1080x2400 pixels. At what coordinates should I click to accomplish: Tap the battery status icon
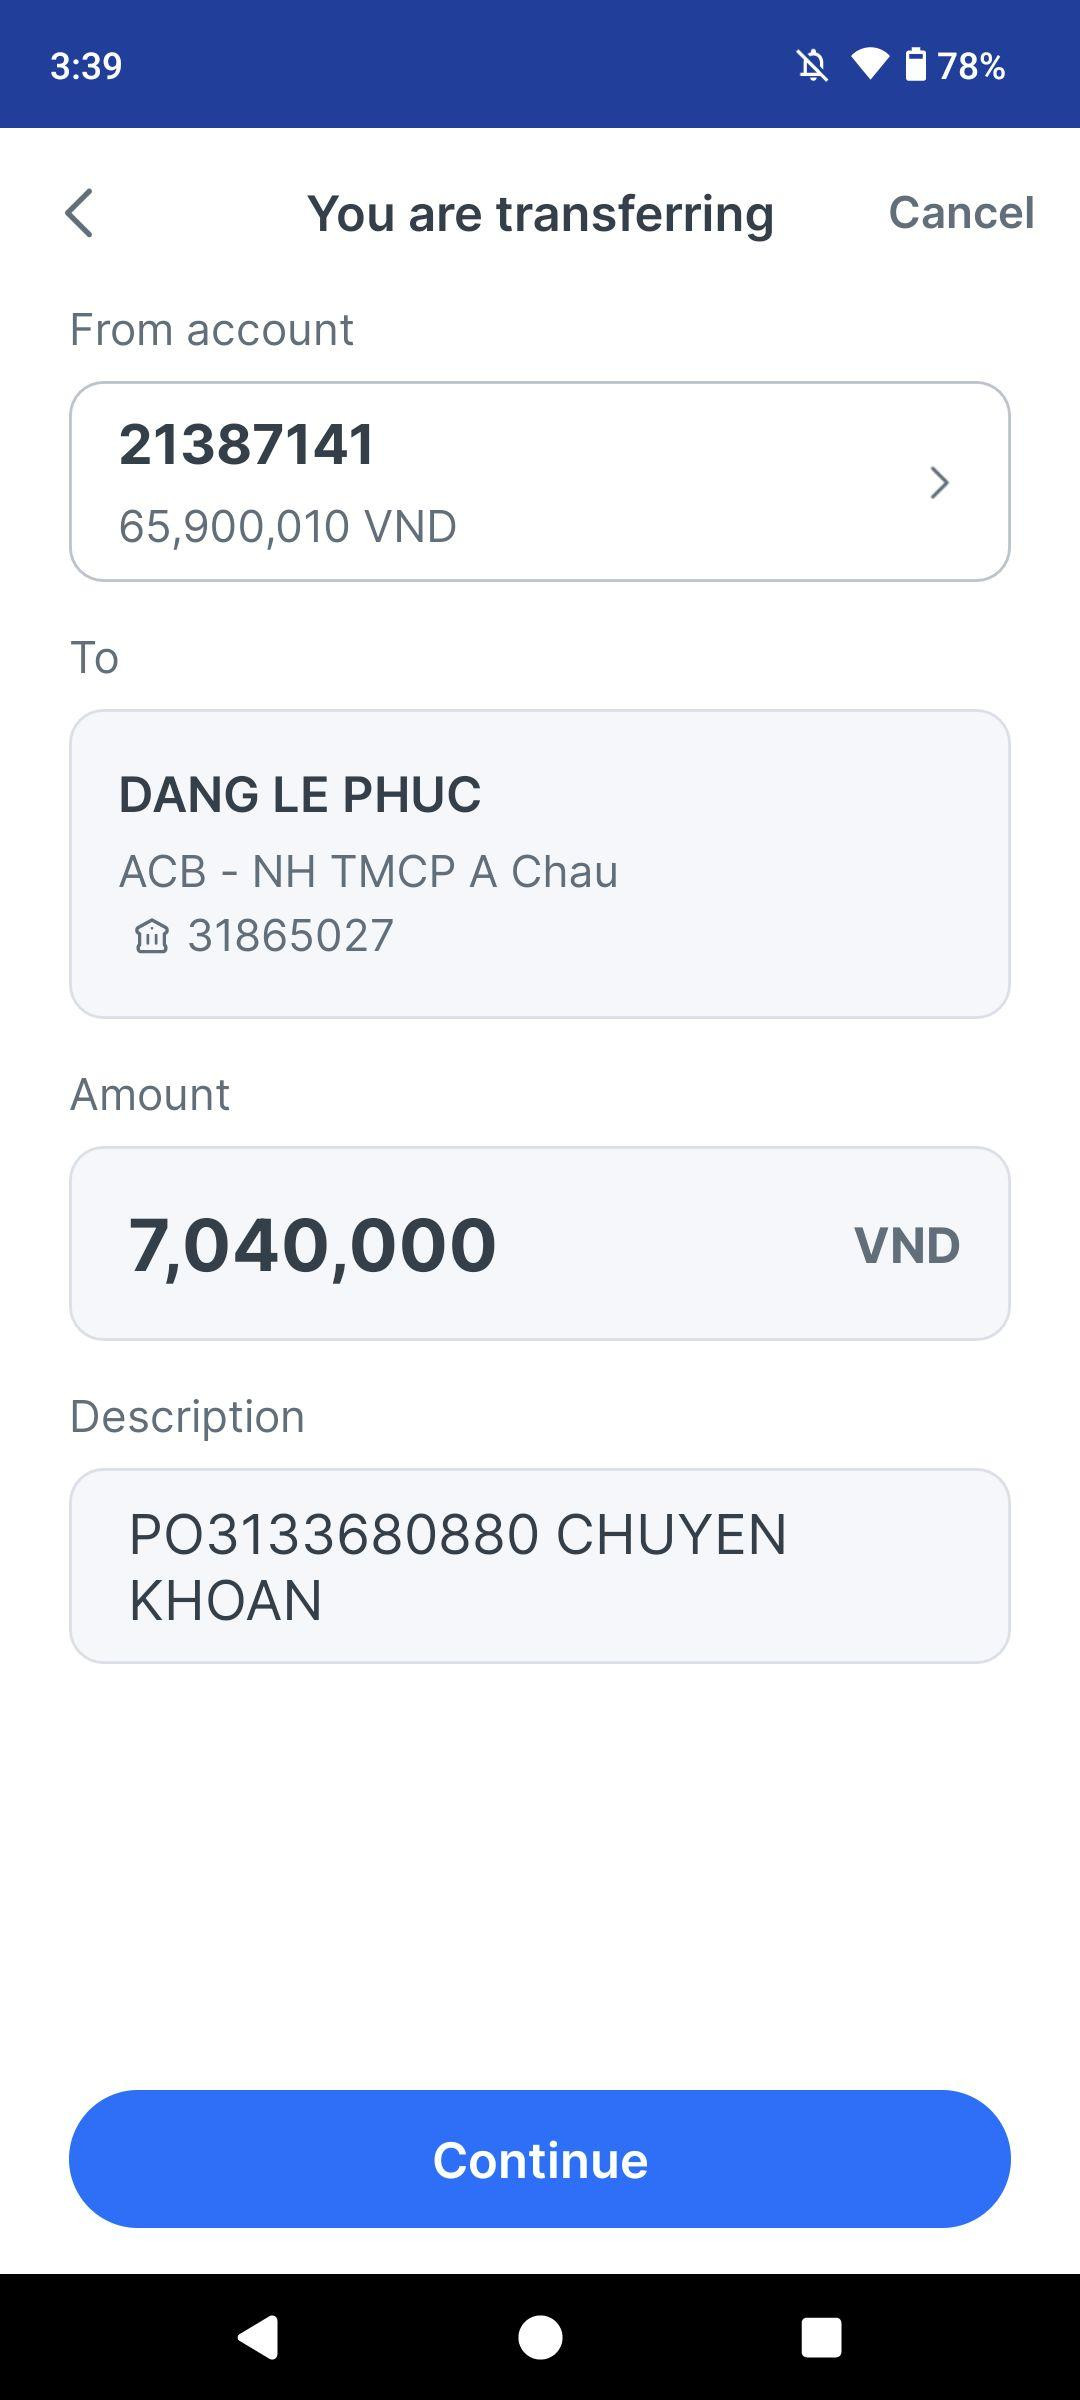pyautogui.click(x=915, y=65)
